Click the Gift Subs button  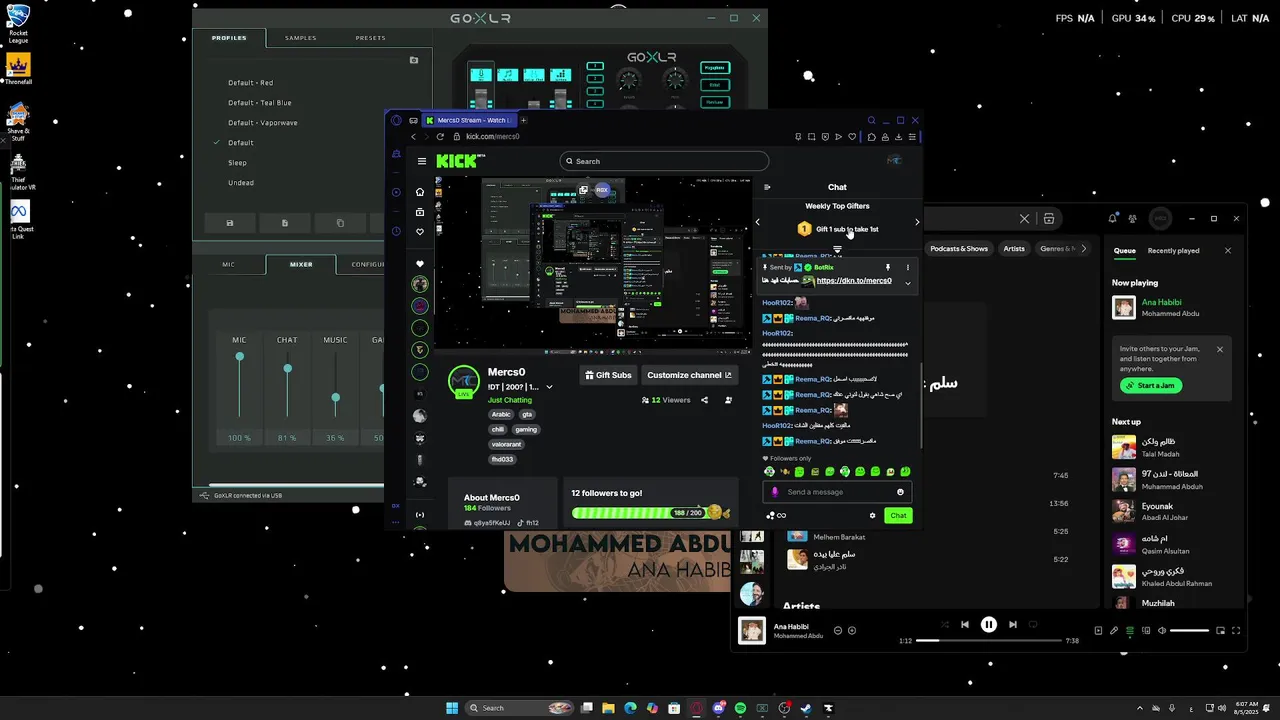[608, 375]
